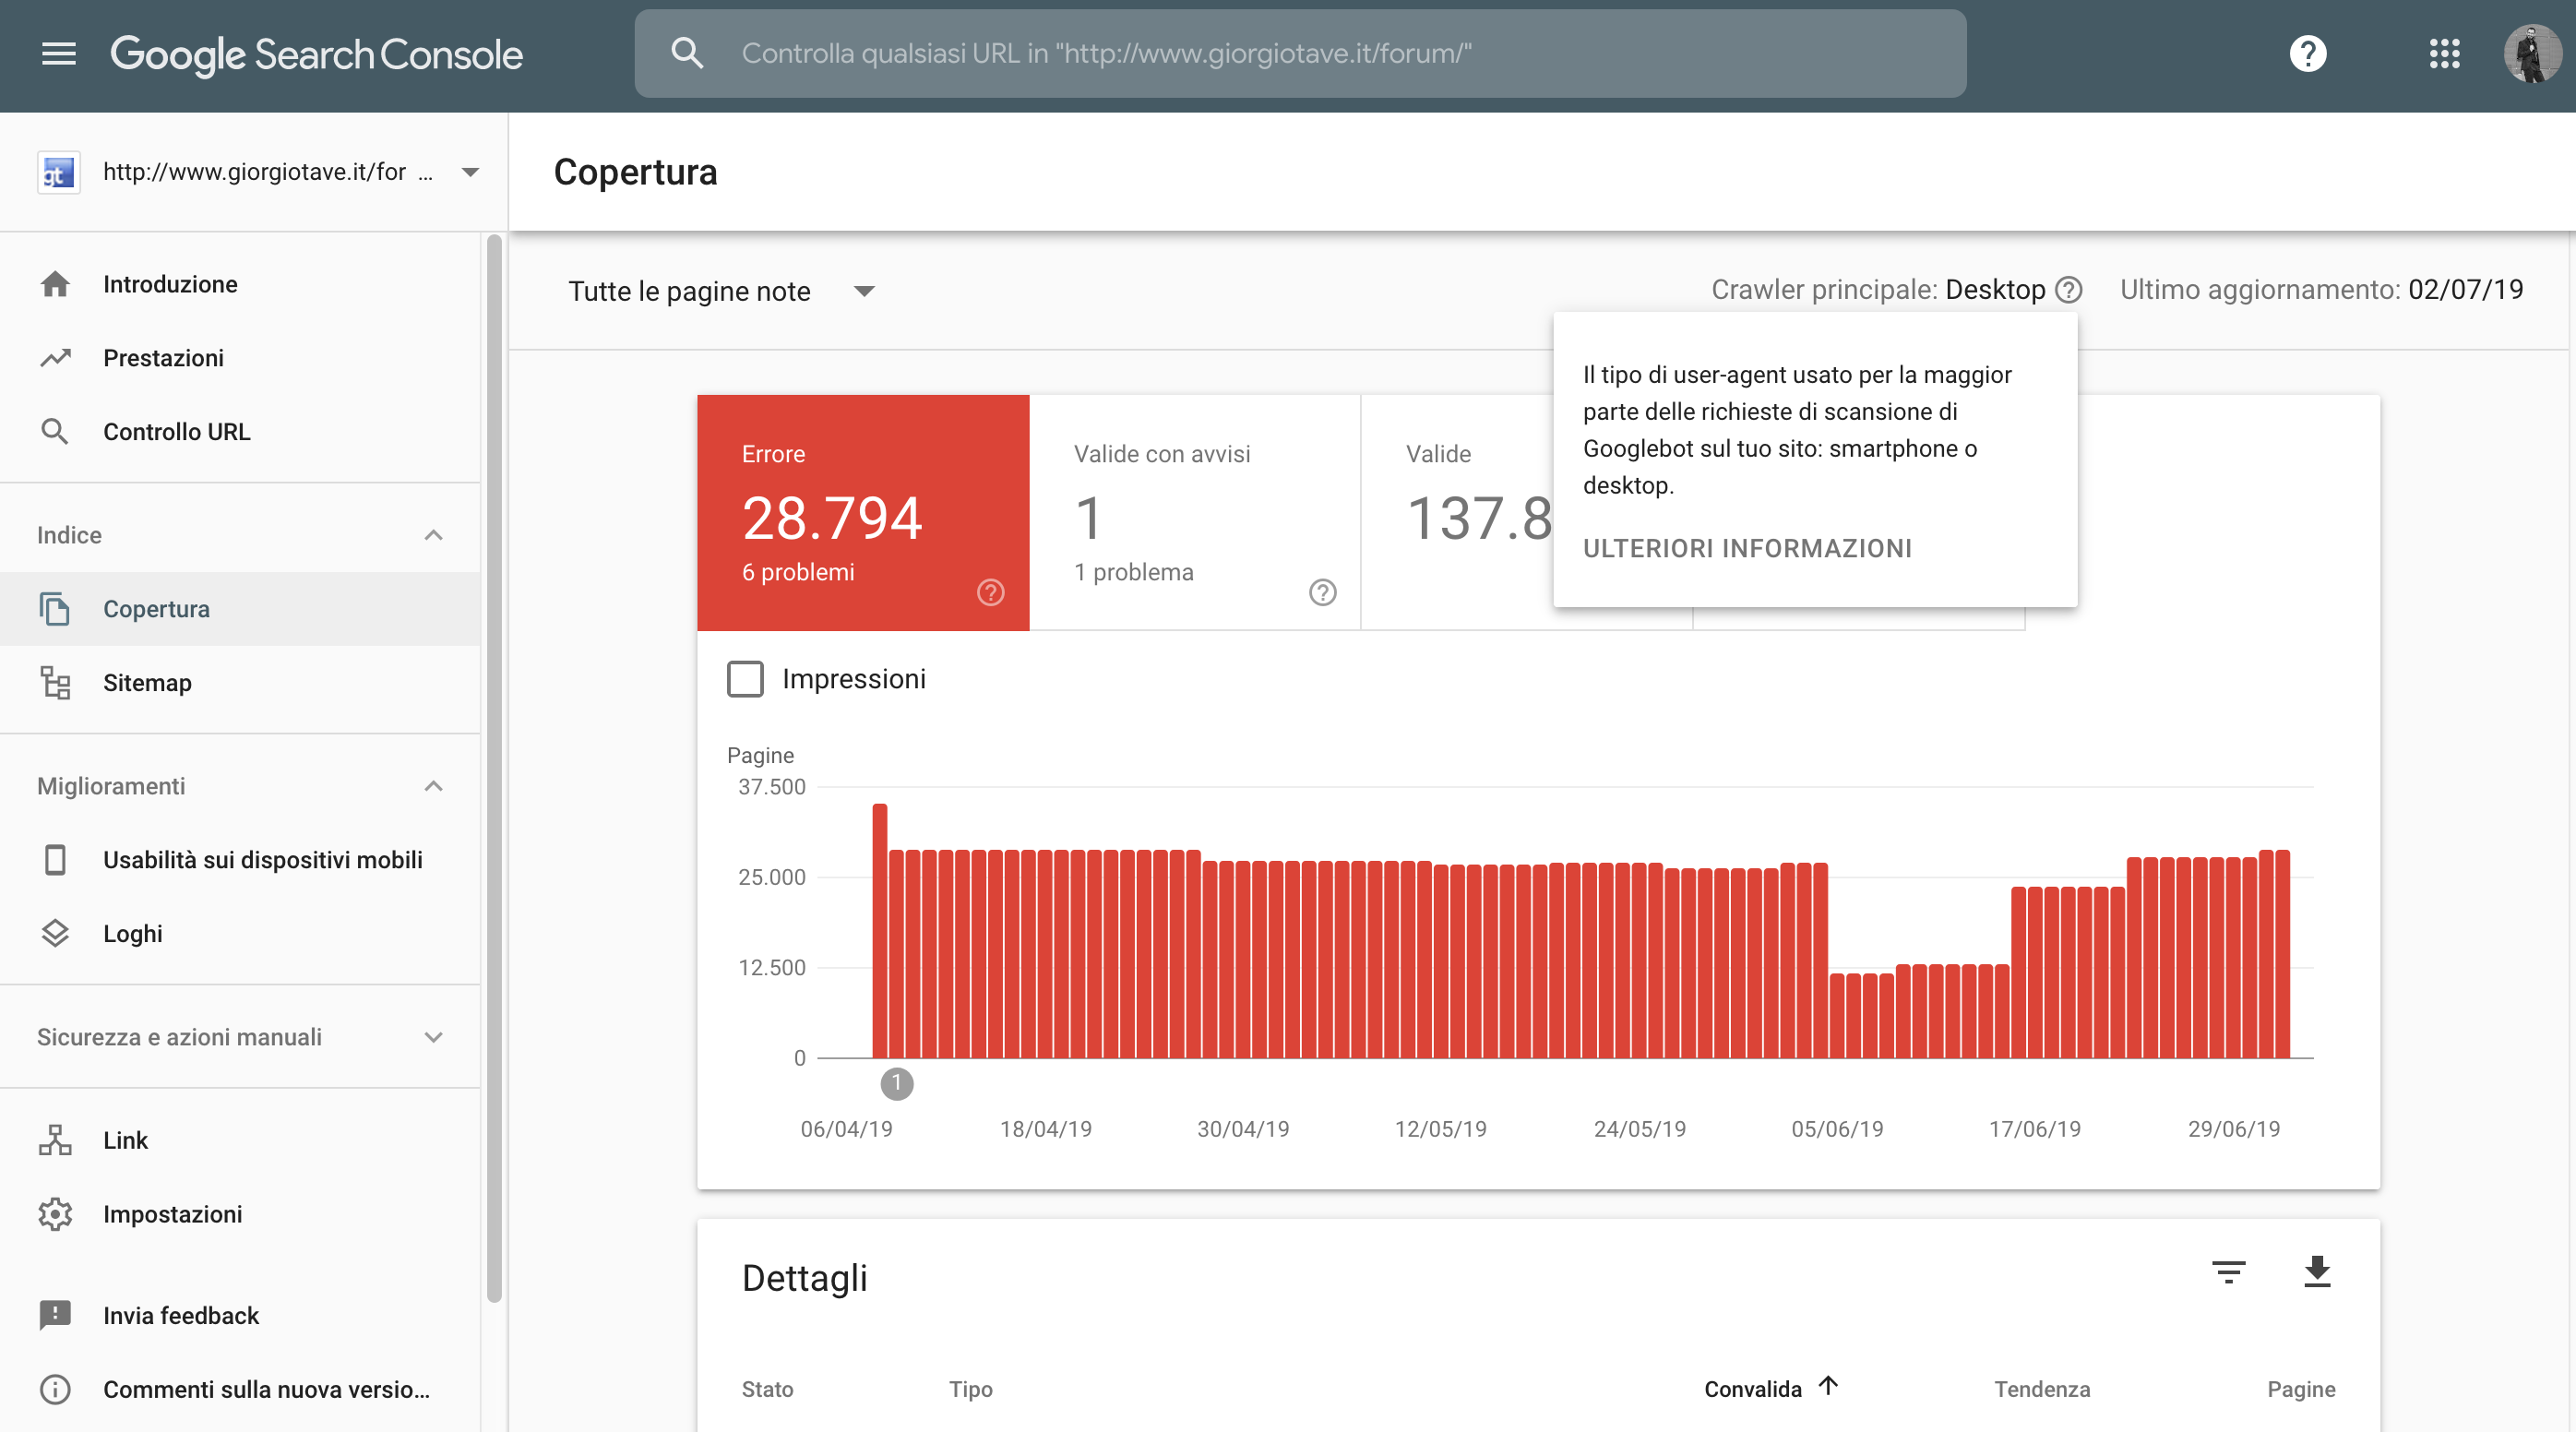Click the Commenti info circle icon
This screenshot has width=2576, height=1432.
[55, 1390]
